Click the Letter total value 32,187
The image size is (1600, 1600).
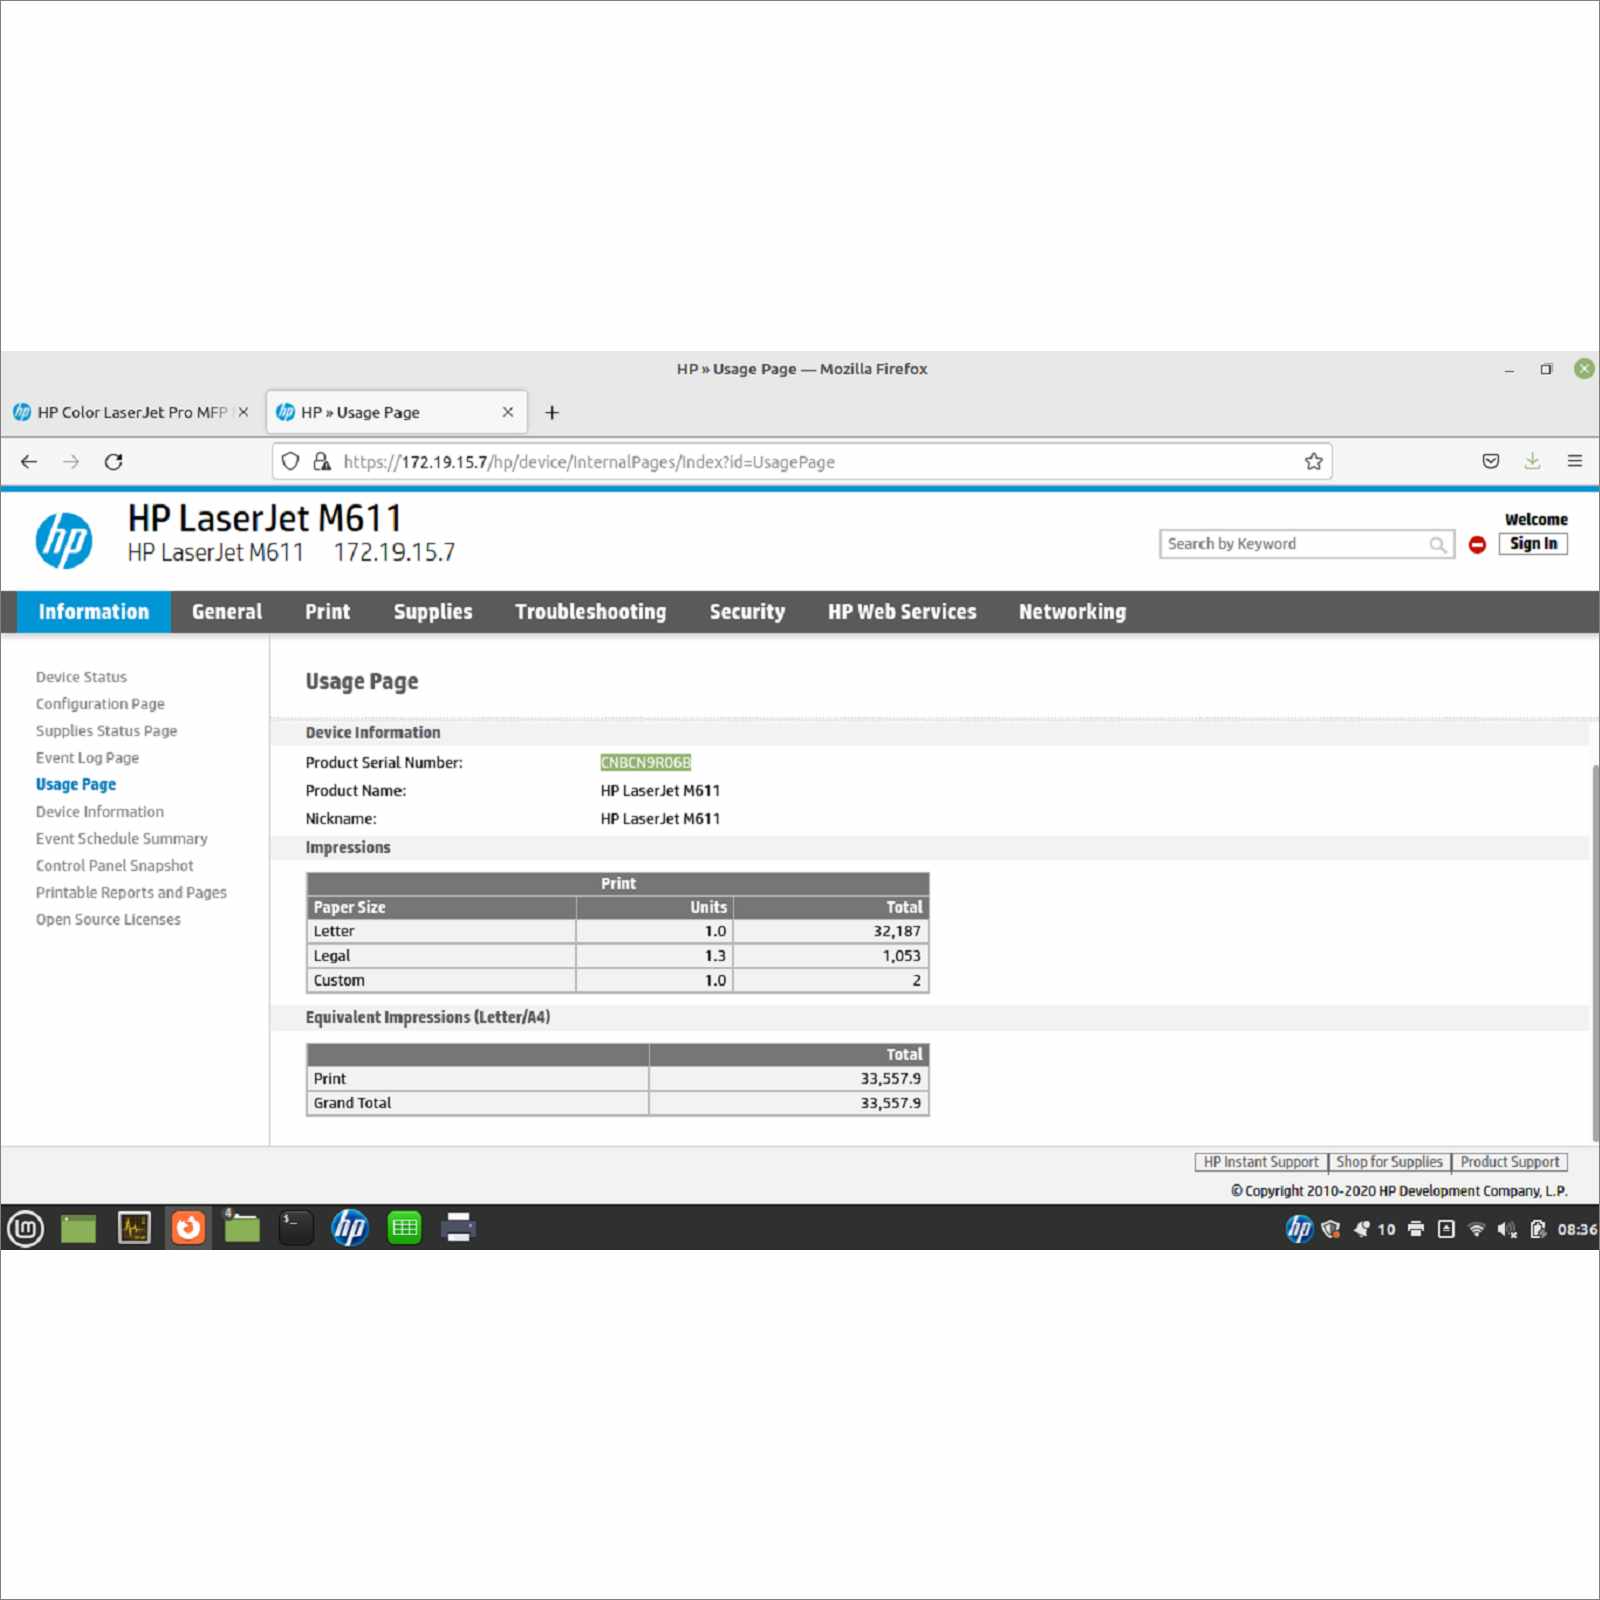click(897, 931)
